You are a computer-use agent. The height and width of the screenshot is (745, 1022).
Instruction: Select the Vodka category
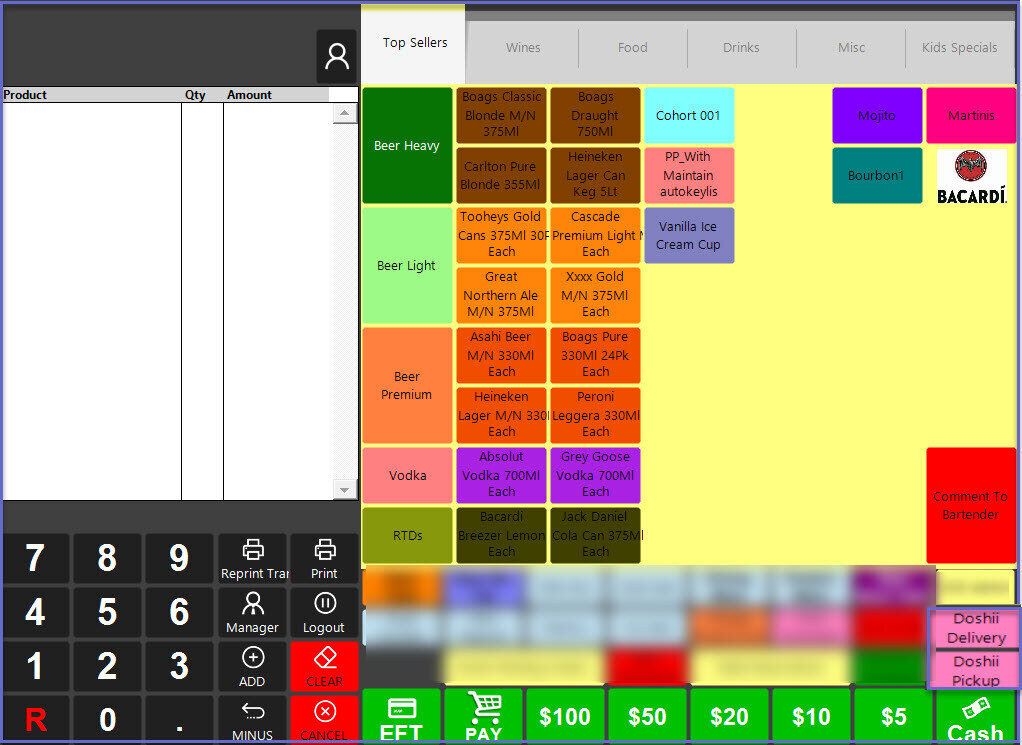[407, 475]
